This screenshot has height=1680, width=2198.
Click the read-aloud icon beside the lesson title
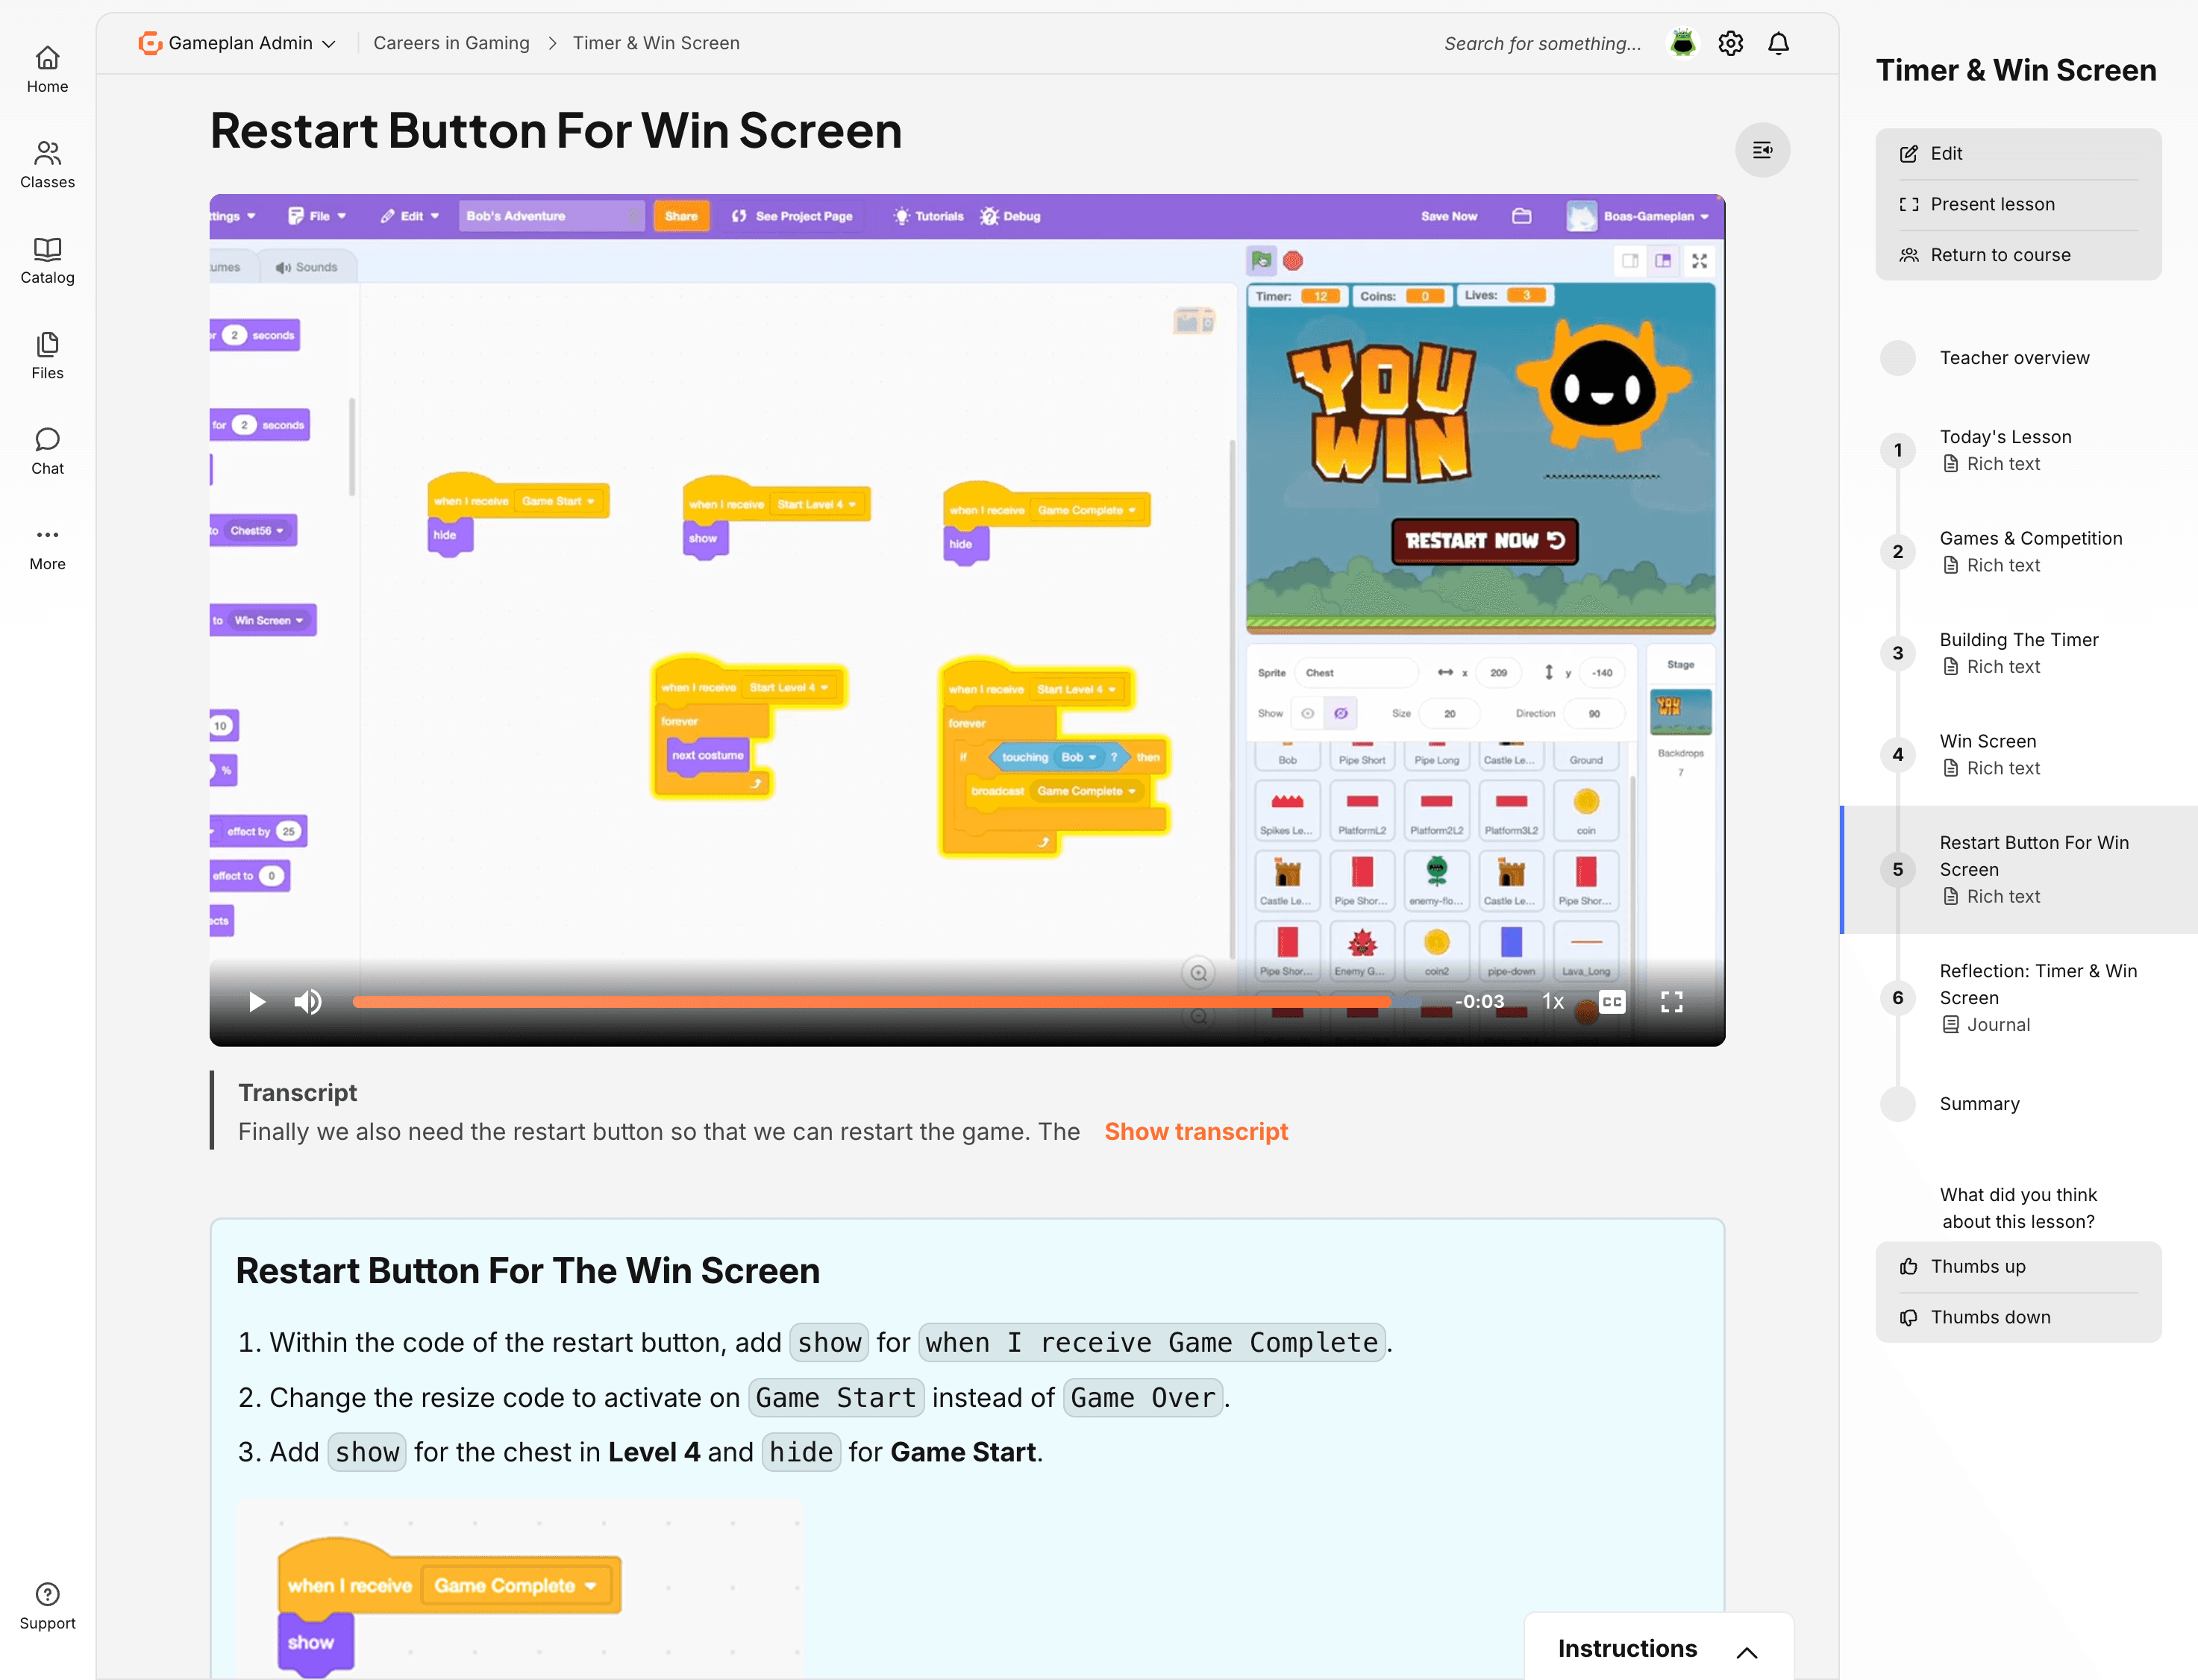[x=1763, y=150]
